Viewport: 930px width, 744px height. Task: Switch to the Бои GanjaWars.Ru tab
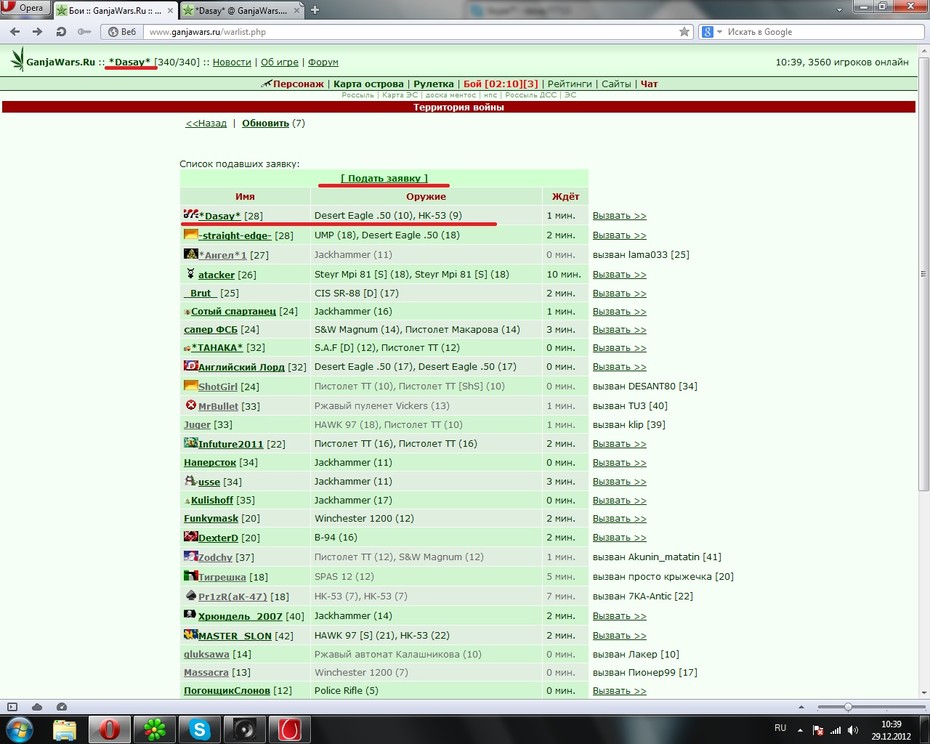click(x=115, y=10)
